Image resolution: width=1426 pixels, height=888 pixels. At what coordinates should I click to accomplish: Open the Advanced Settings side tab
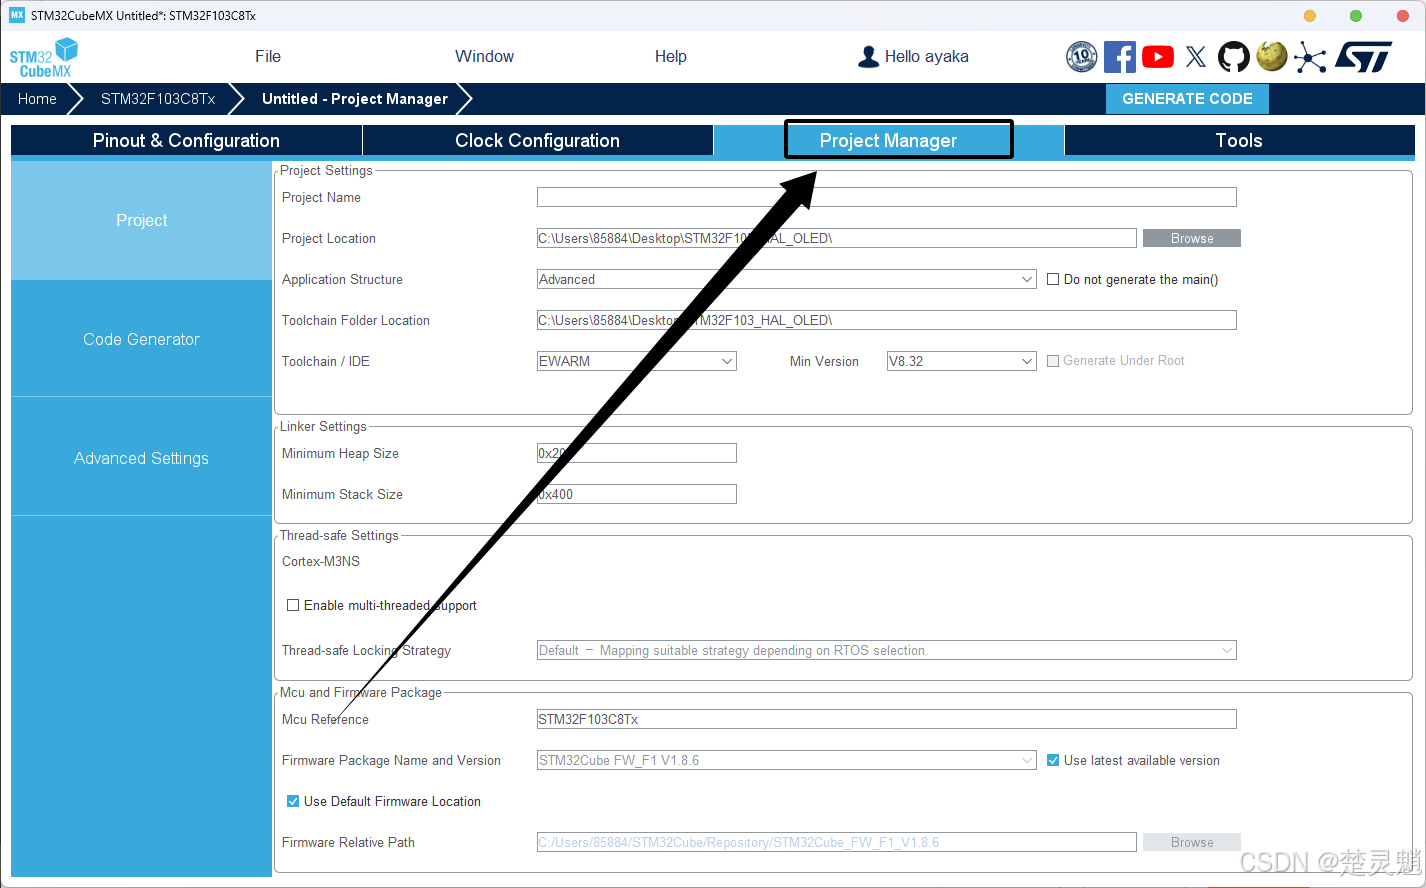click(x=142, y=458)
